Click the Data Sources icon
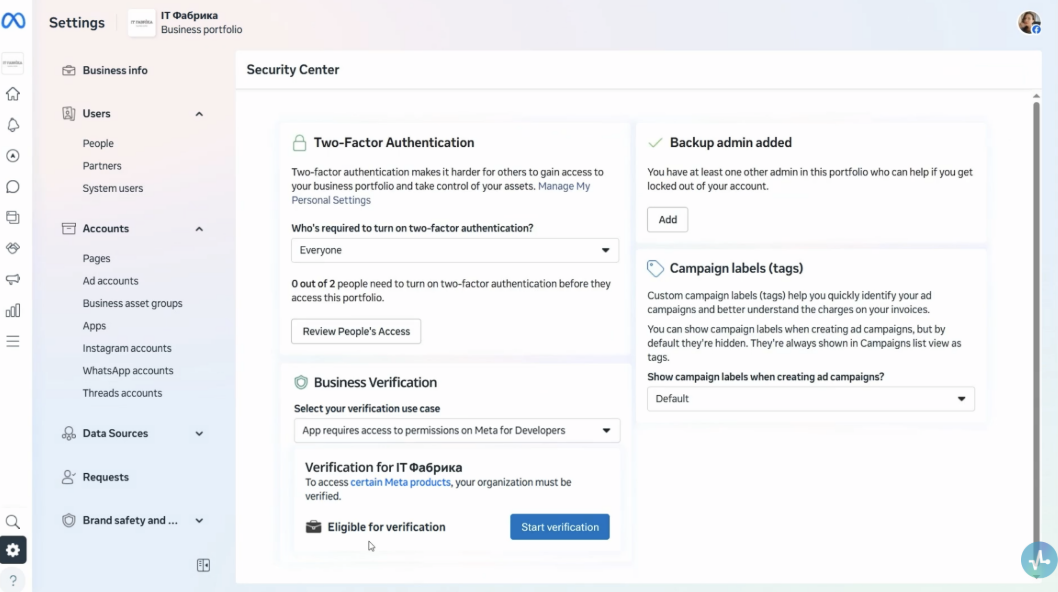1058x592 pixels. coord(69,433)
